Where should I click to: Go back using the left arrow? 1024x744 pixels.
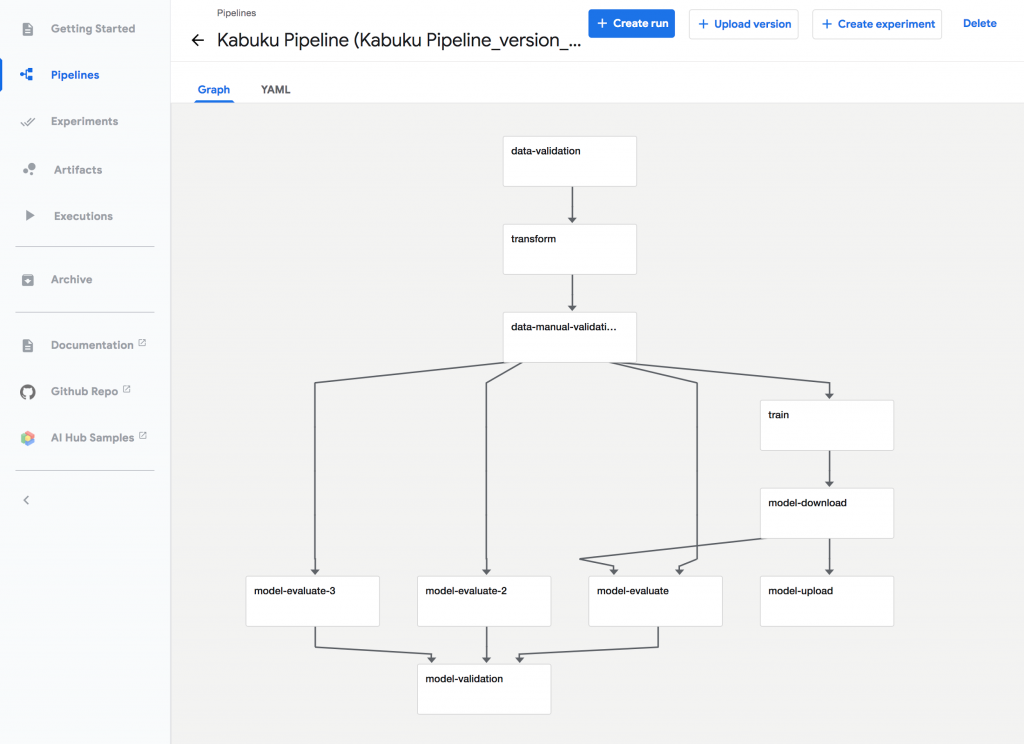(197, 41)
